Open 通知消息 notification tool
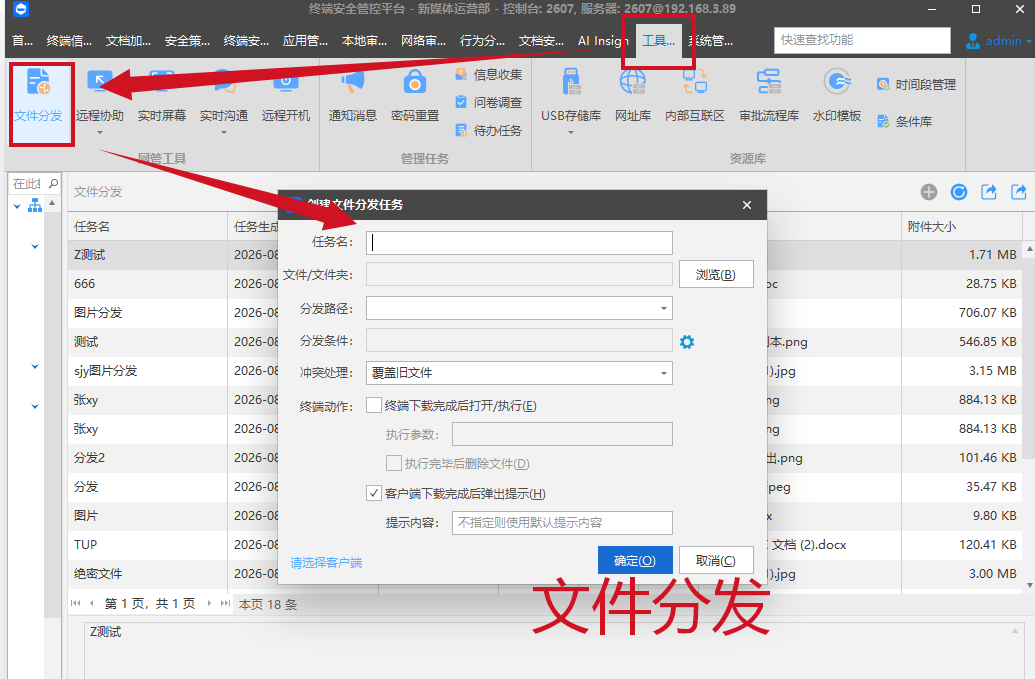The image size is (1035, 679). (353, 96)
